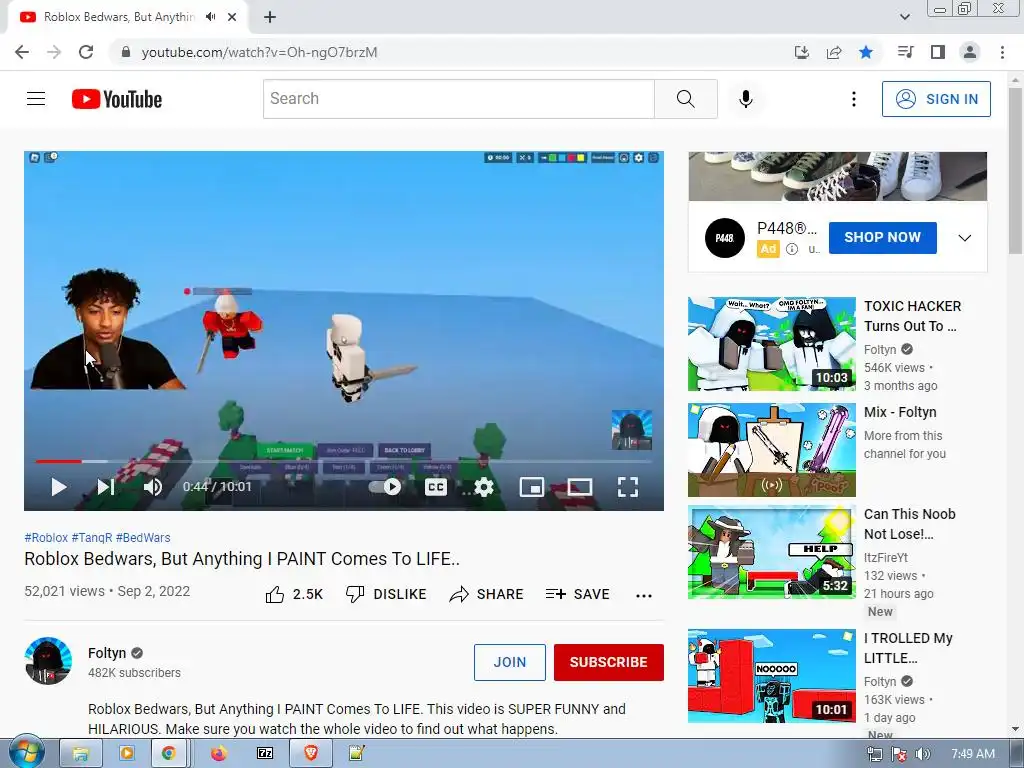Viewport: 1024px width, 768px height.
Task: Open the tab search dropdown arrow
Action: tap(904, 17)
